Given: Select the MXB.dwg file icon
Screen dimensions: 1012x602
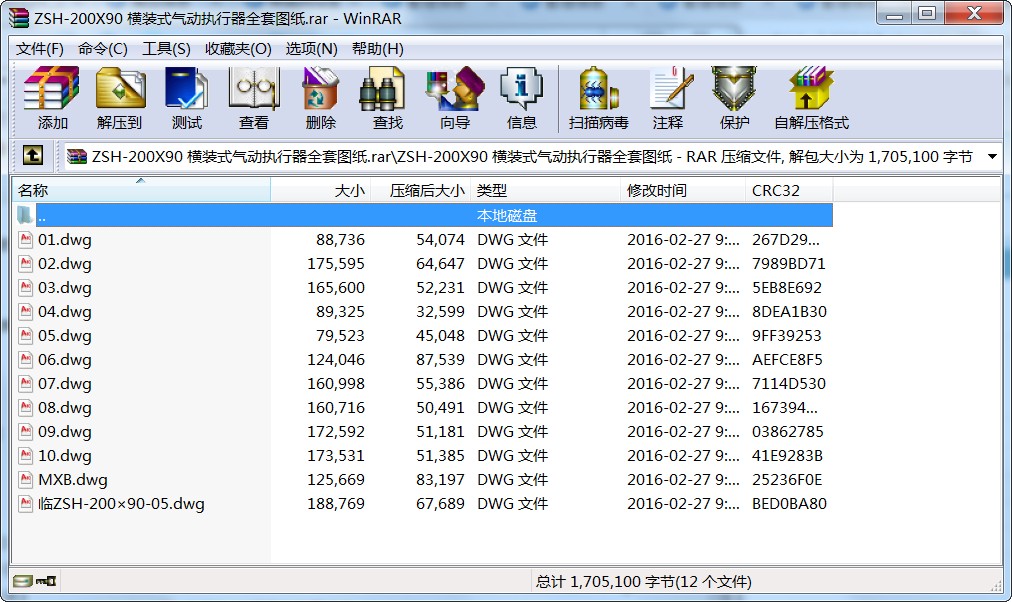Looking at the screenshot, I should pos(26,479).
